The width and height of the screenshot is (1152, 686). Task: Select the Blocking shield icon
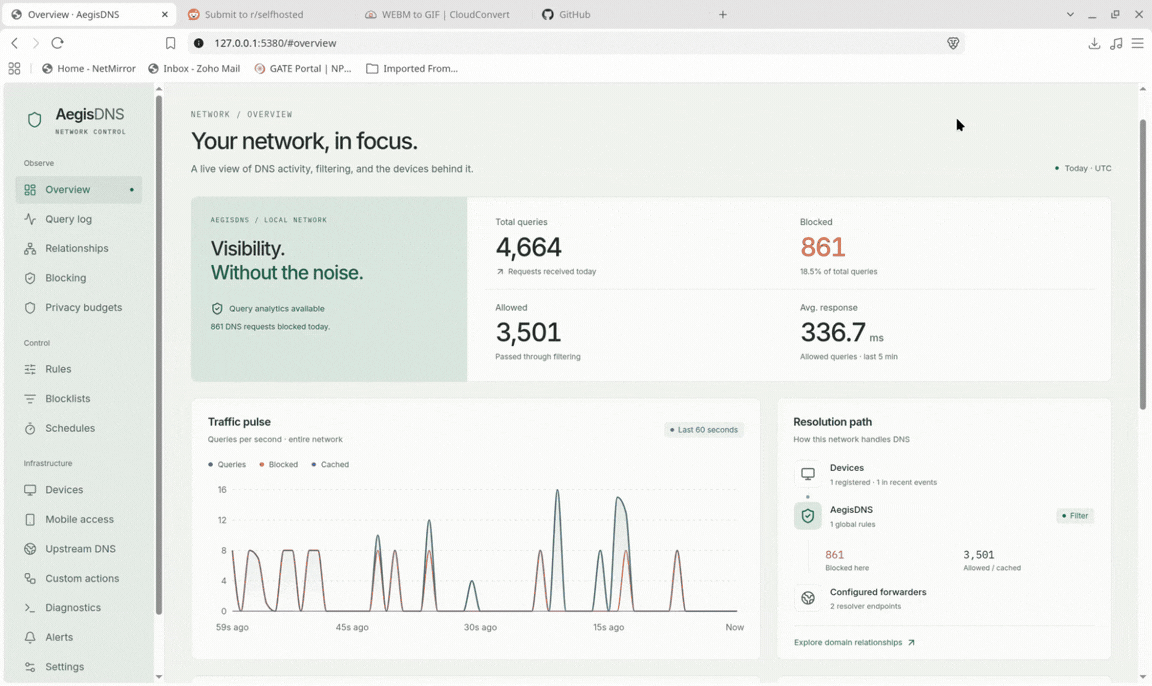pos(30,278)
